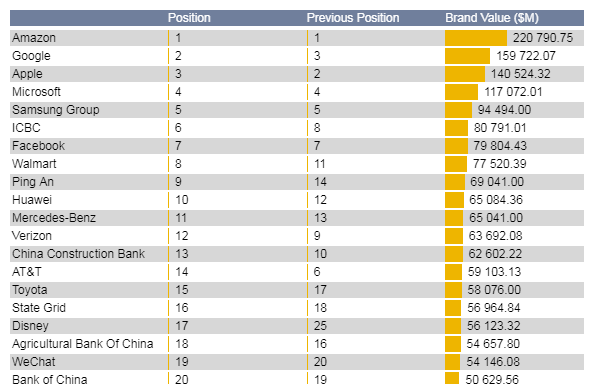Select Walmart's previous position 11
The height and width of the screenshot is (384, 594).
point(320,164)
